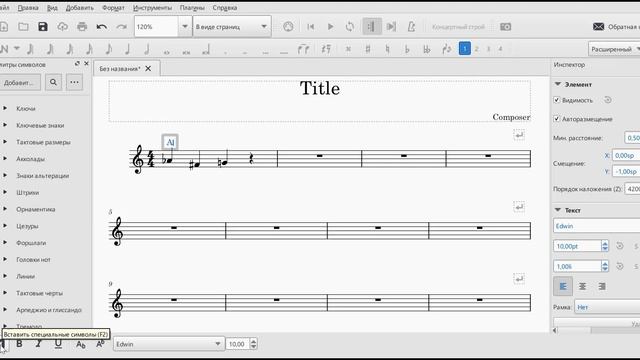Close the 'Без названия' score tab
The width and height of the screenshot is (640, 360).
(148, 69)
